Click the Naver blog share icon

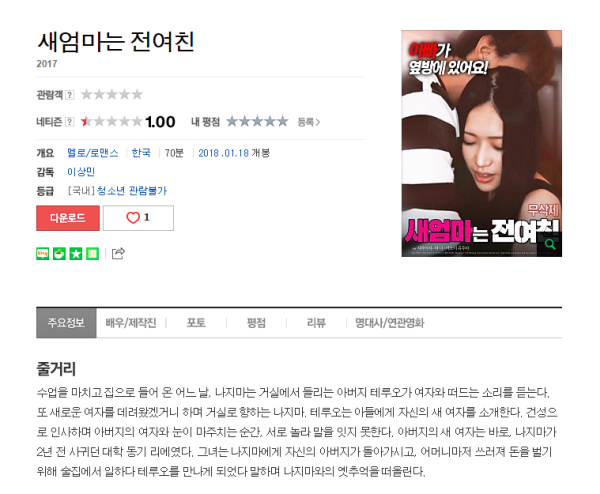42,254
